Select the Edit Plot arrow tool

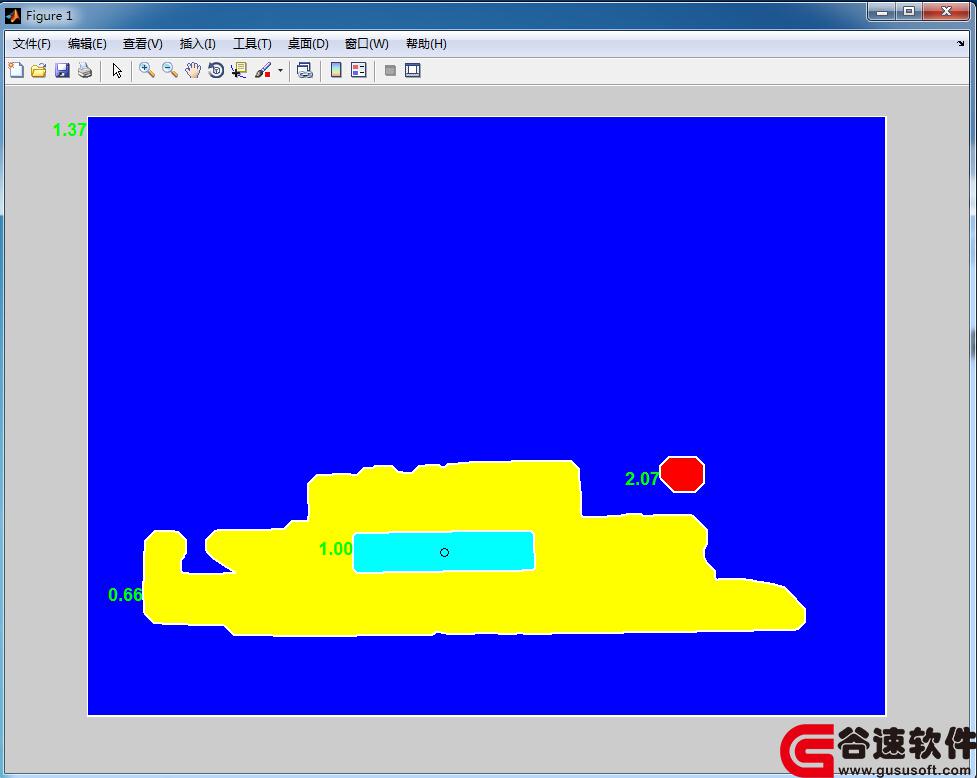coord(117,70)
